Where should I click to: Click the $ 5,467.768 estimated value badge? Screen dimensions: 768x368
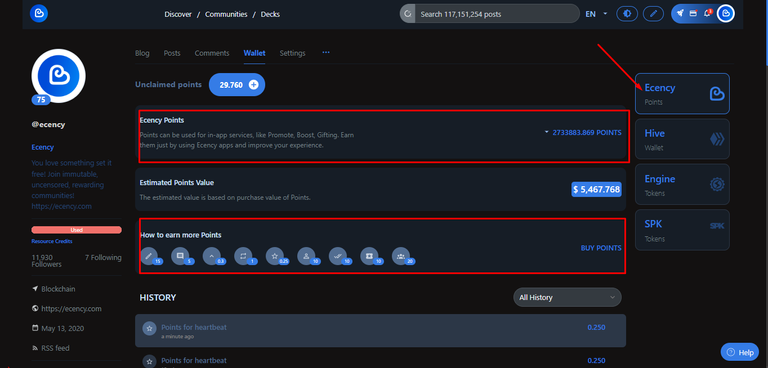(596, 189)
